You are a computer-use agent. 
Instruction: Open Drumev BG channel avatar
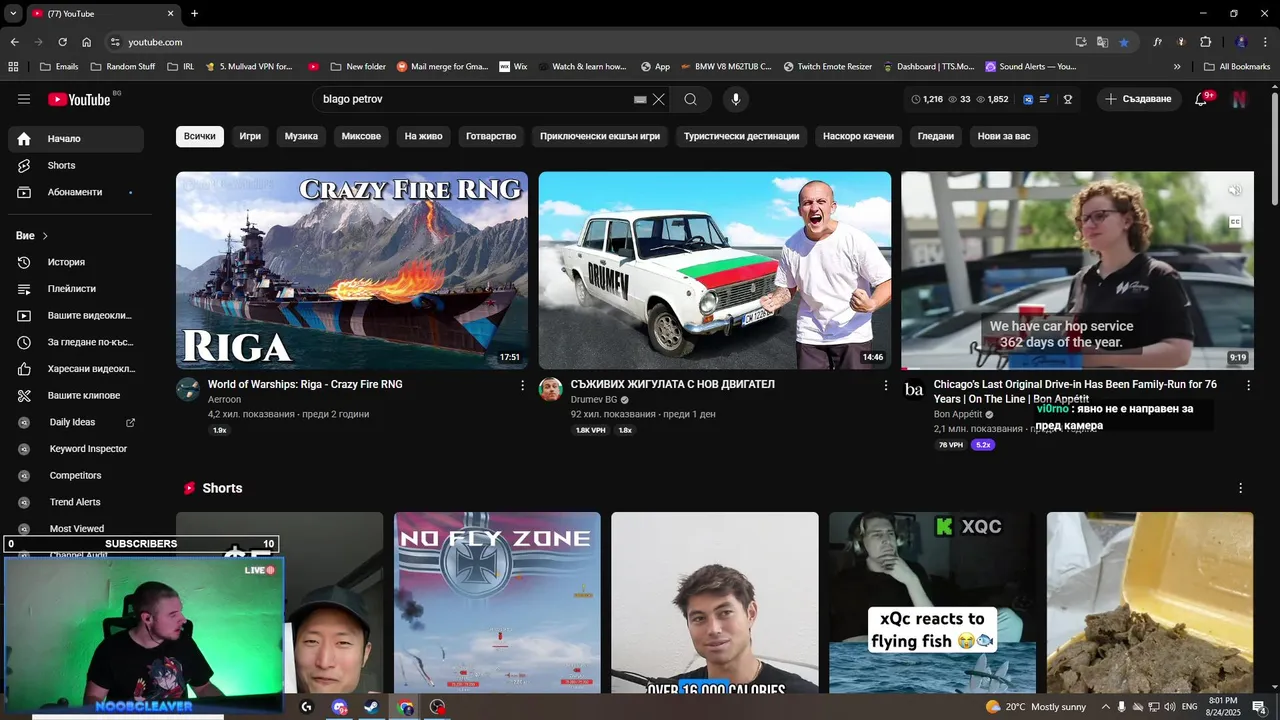[x=551, y=389]
